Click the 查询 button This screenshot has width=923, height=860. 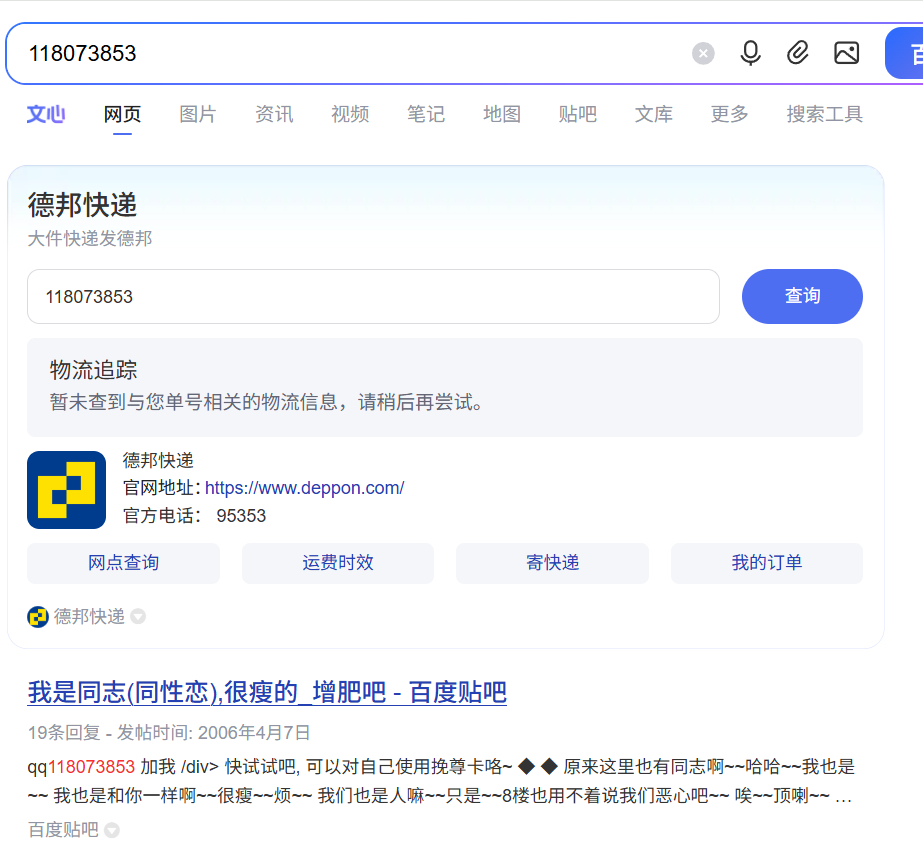[x=802, y=296]
